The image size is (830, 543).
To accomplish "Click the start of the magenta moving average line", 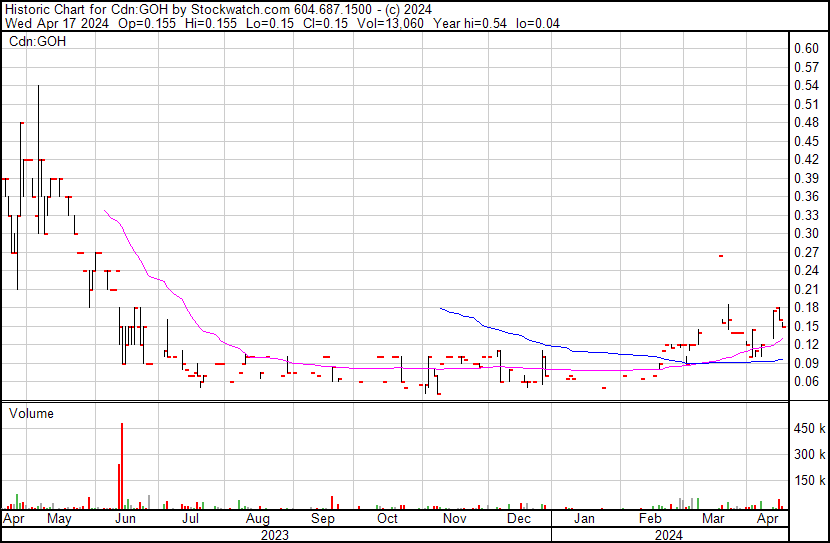I will point(105,211).
